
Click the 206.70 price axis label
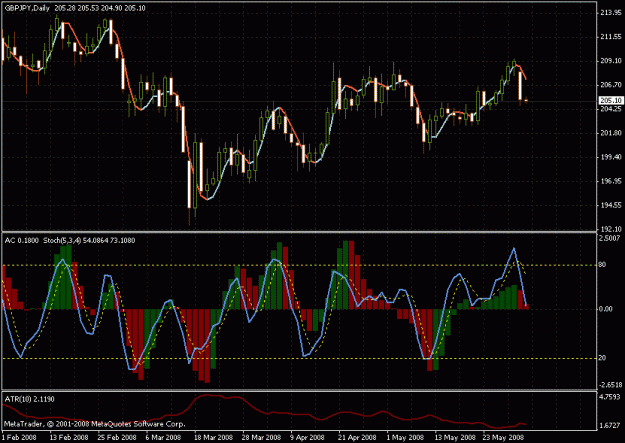tap(610, 85)
